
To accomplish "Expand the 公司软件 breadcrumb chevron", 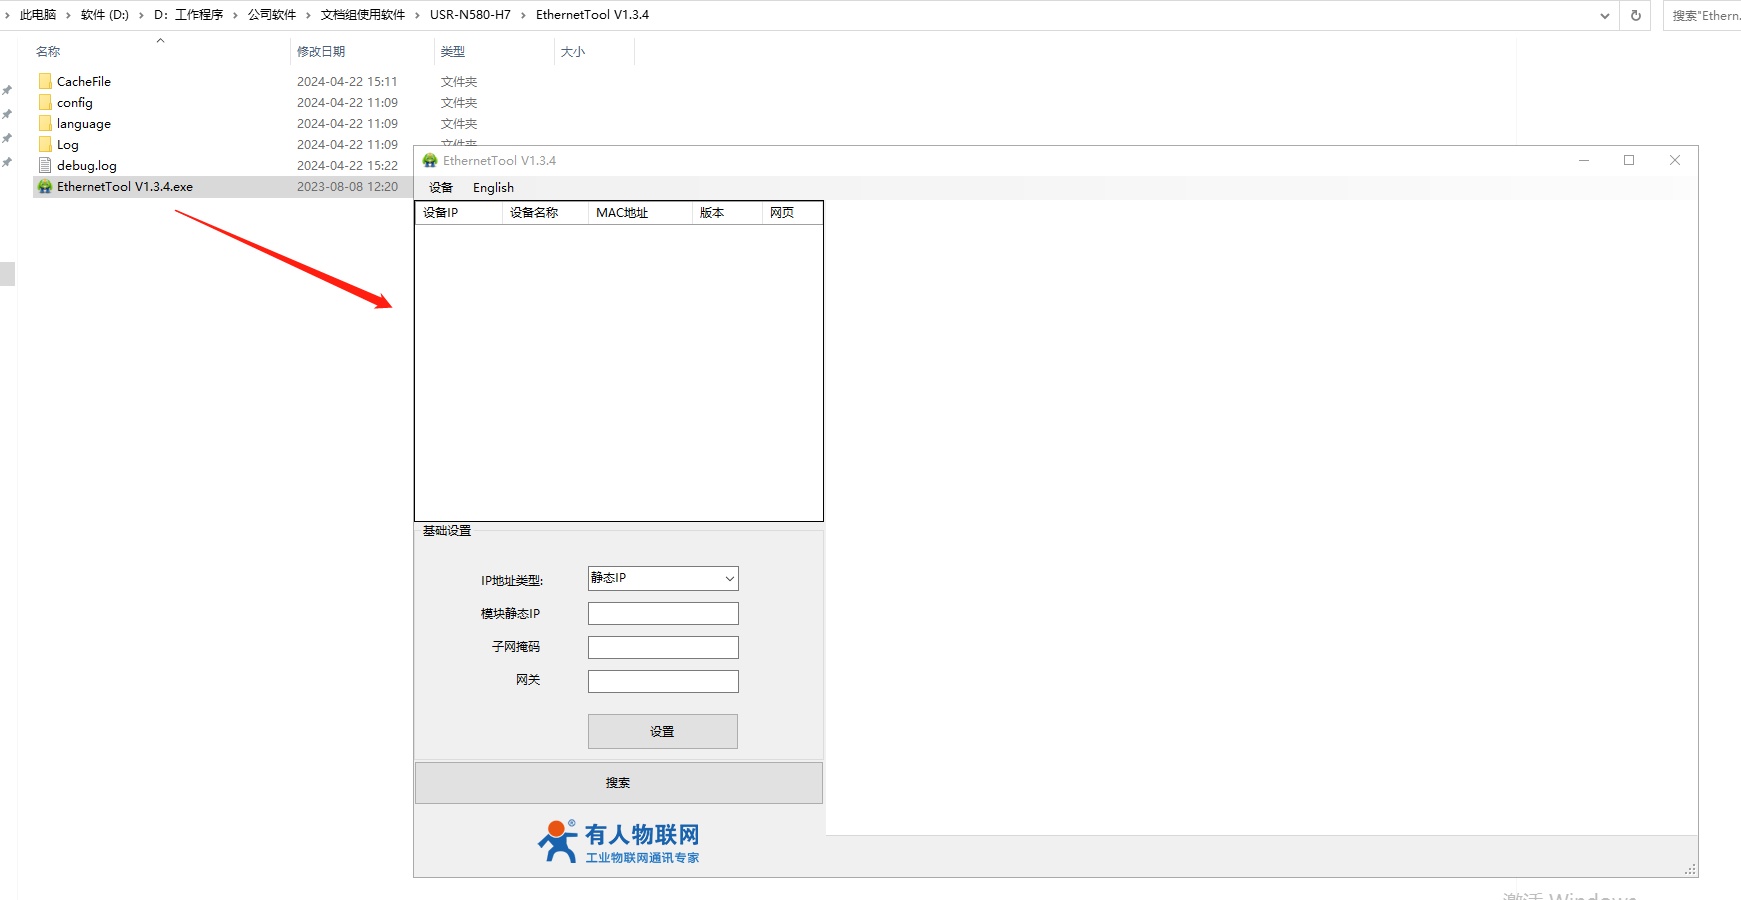I will click(x=308, y=15).
